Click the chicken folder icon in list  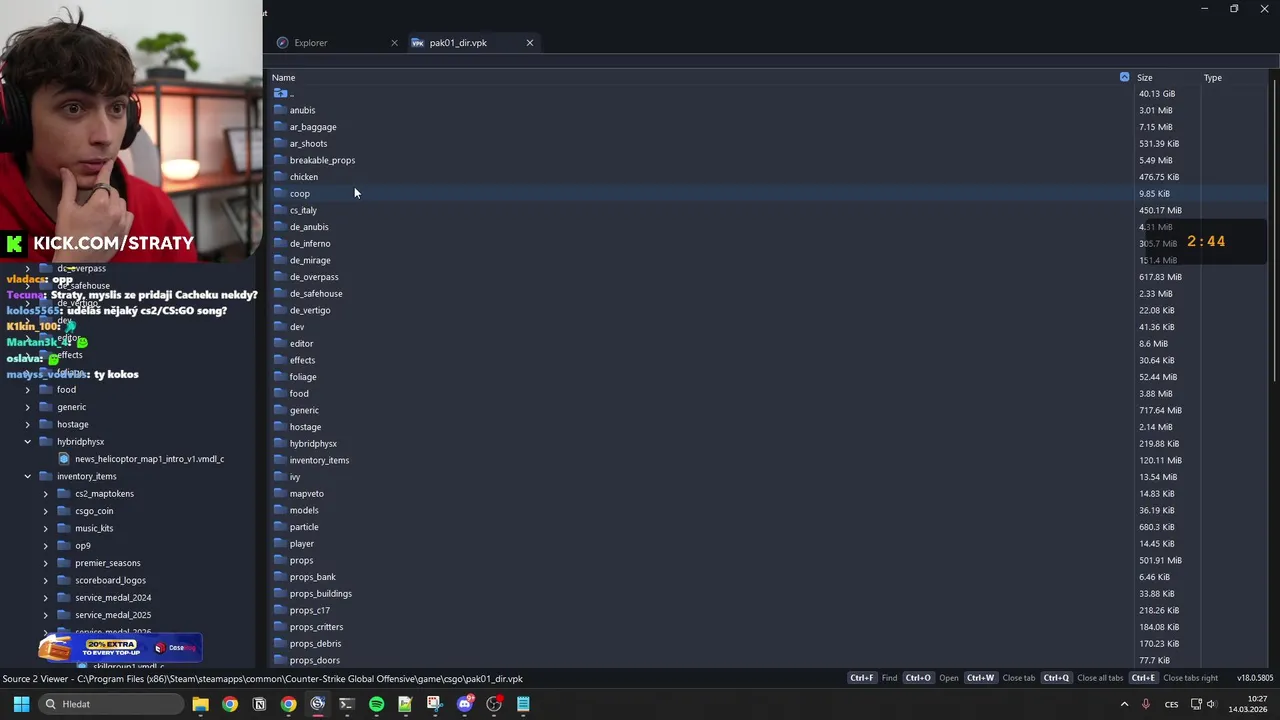point(280,177)
